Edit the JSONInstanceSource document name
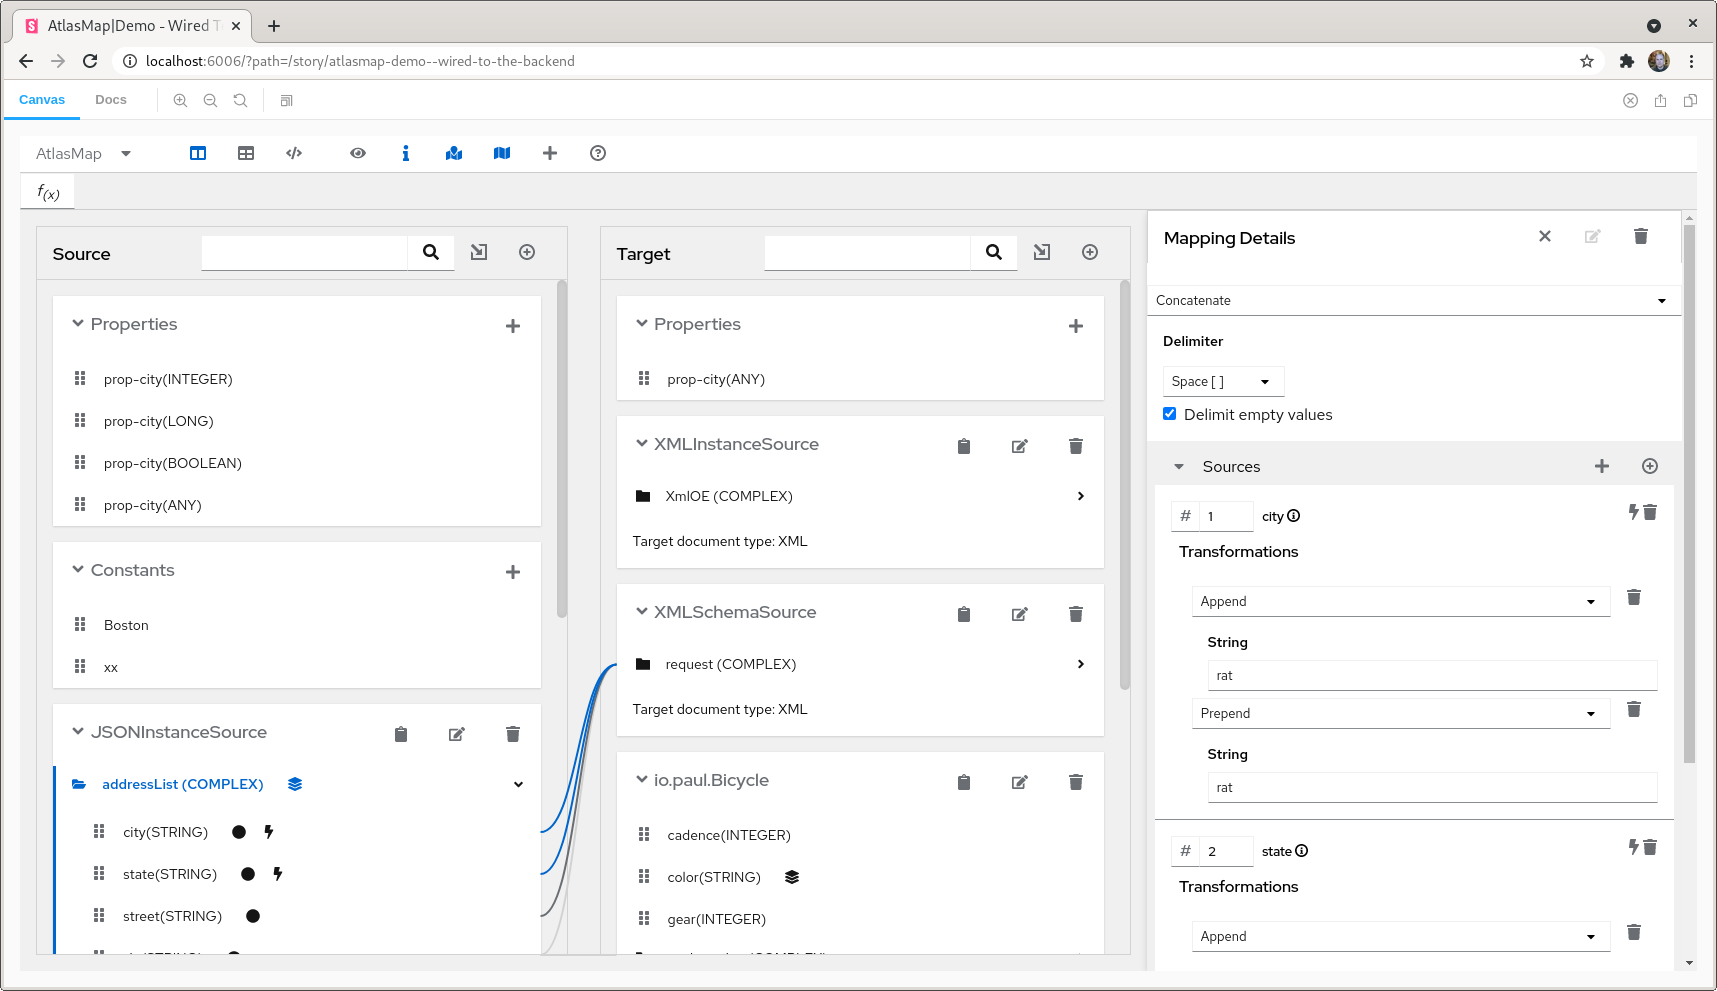 [457, 733]
